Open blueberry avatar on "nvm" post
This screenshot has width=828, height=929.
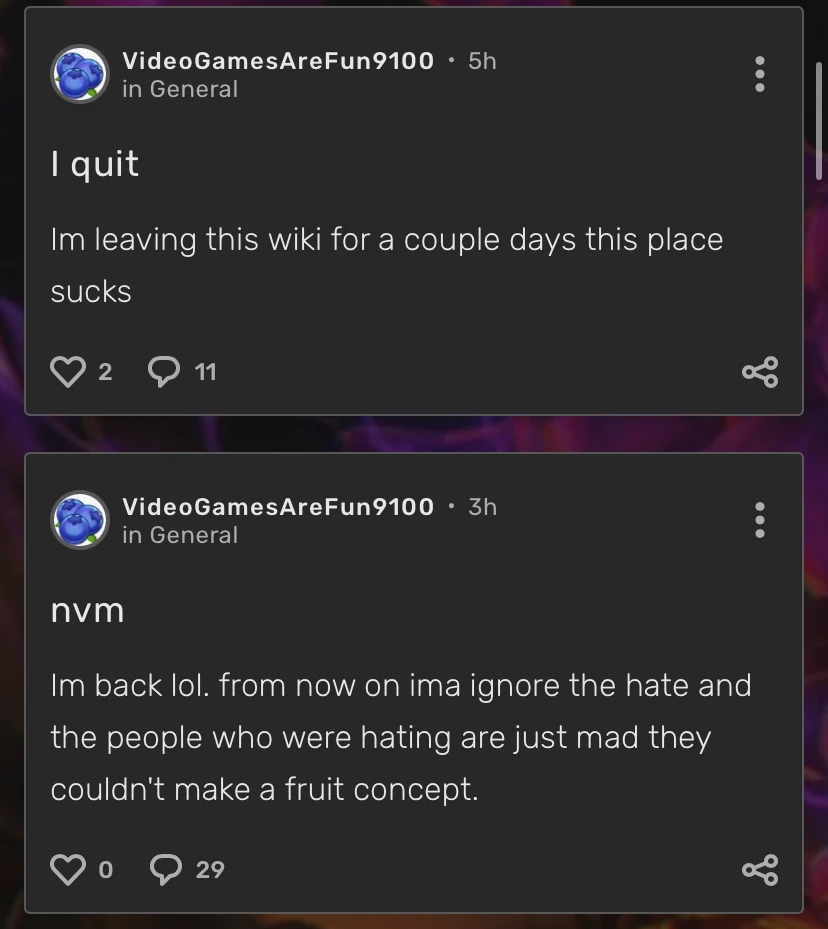[80, 520]
